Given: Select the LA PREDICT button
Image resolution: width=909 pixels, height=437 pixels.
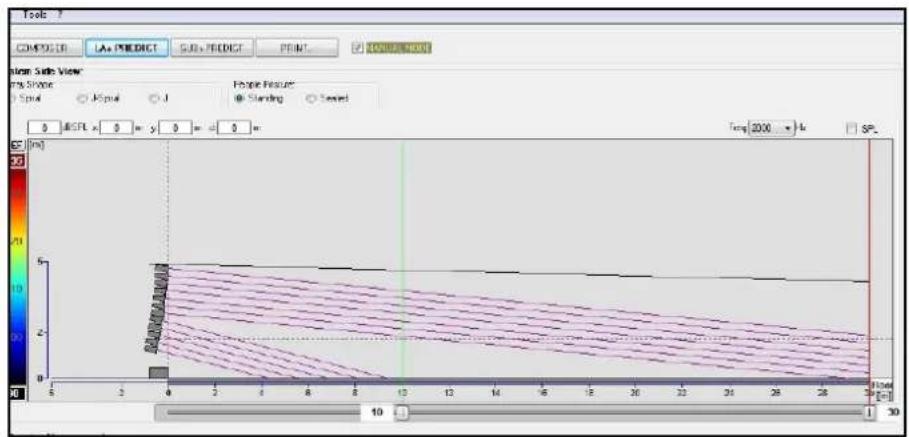Looking at the screenshot, I should point(127,48).
